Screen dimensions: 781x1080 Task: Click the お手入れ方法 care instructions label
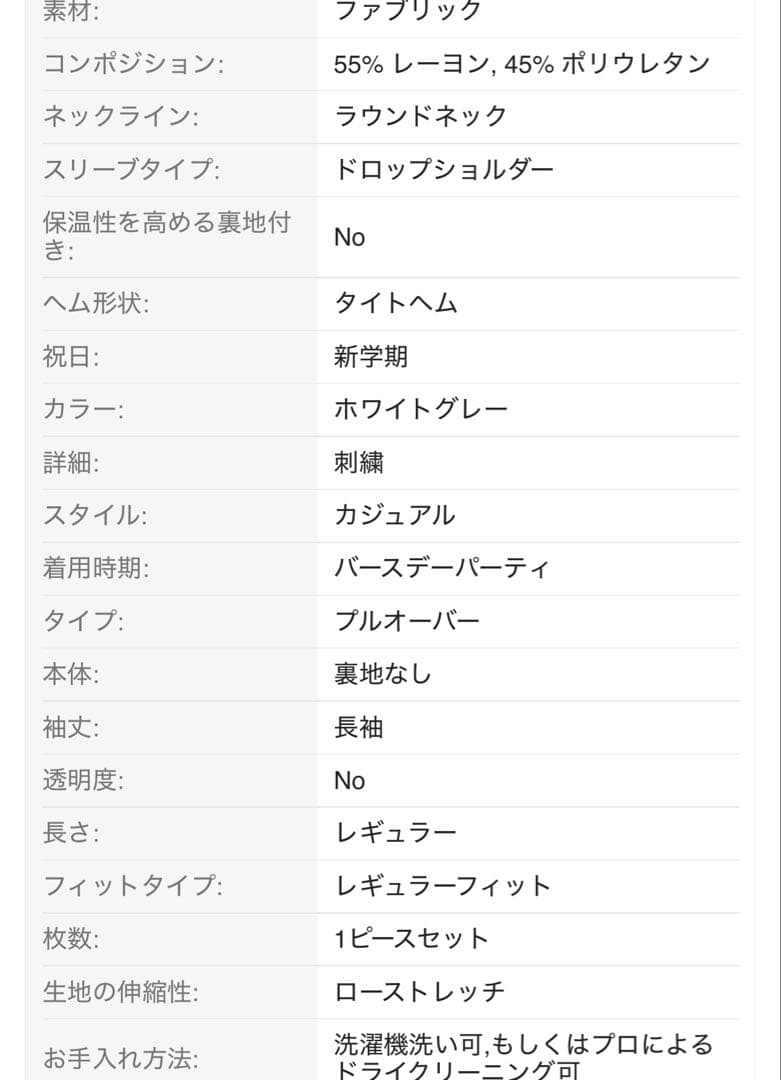(x=121, y=1059)
